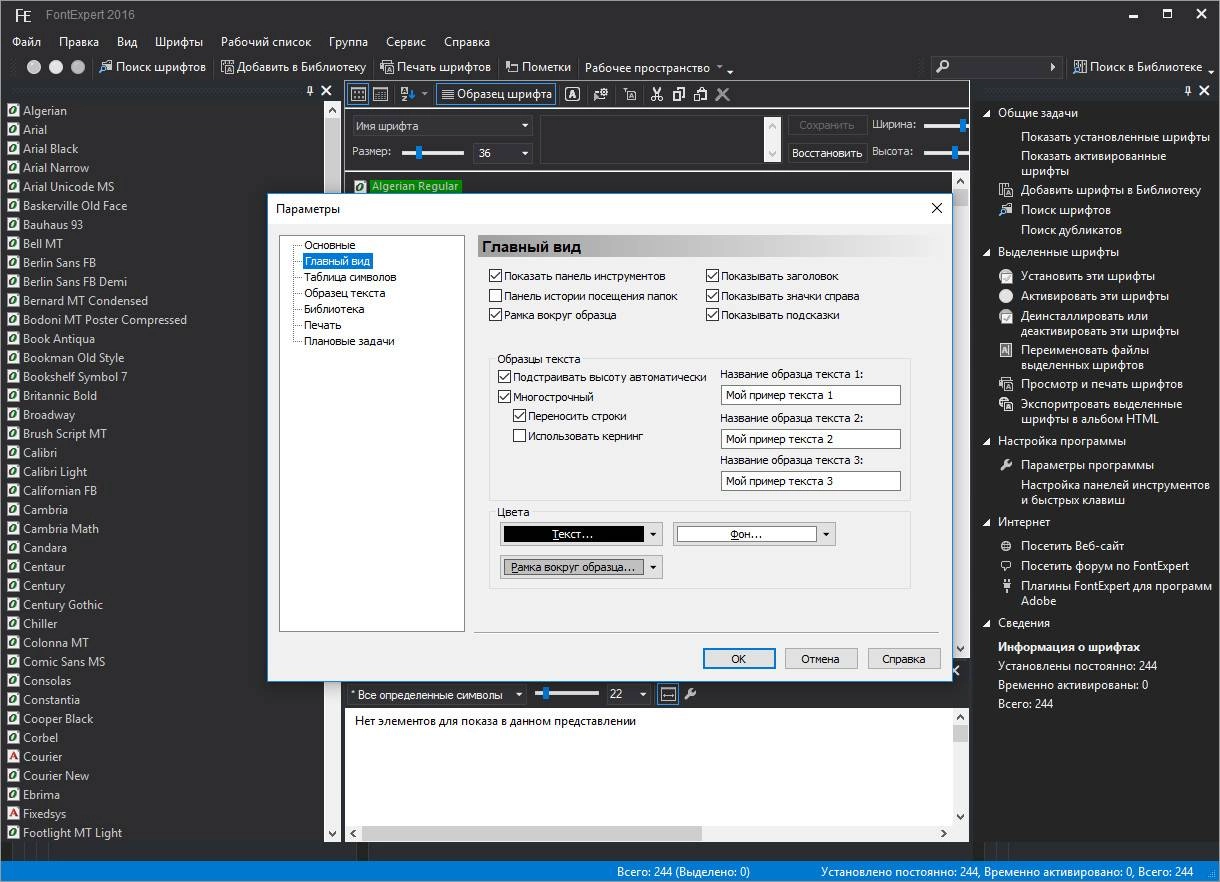Click Отмена button in dialog
1220x882 pixels.
click(820, 658)
